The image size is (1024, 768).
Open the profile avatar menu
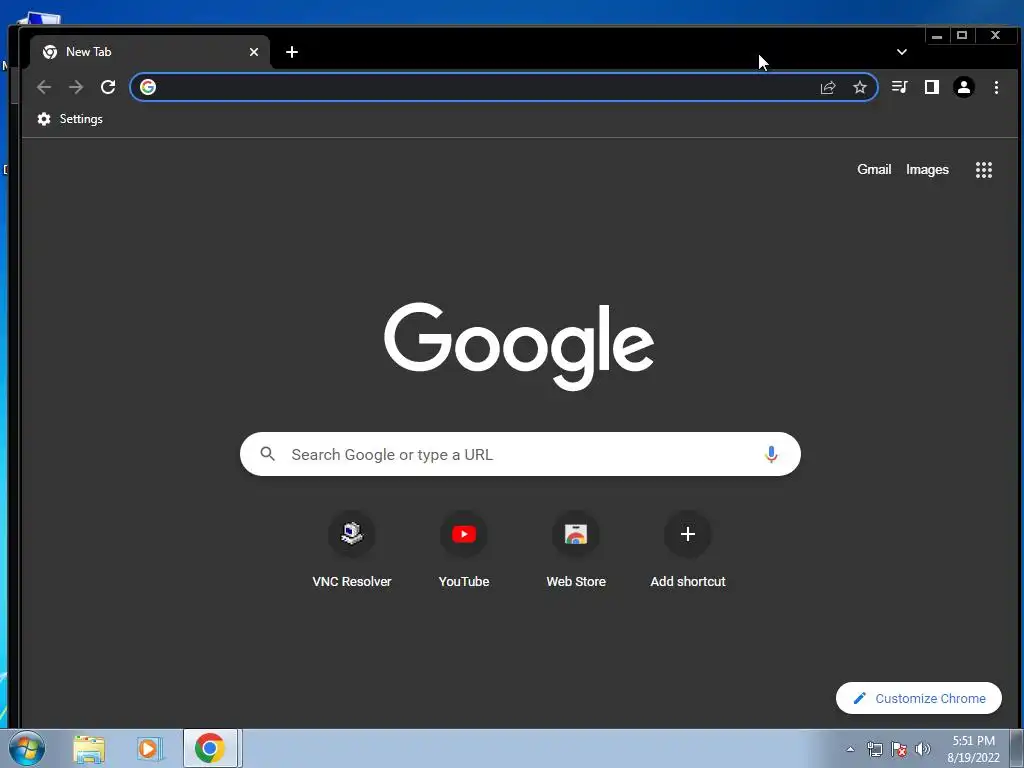click(964, 87)
